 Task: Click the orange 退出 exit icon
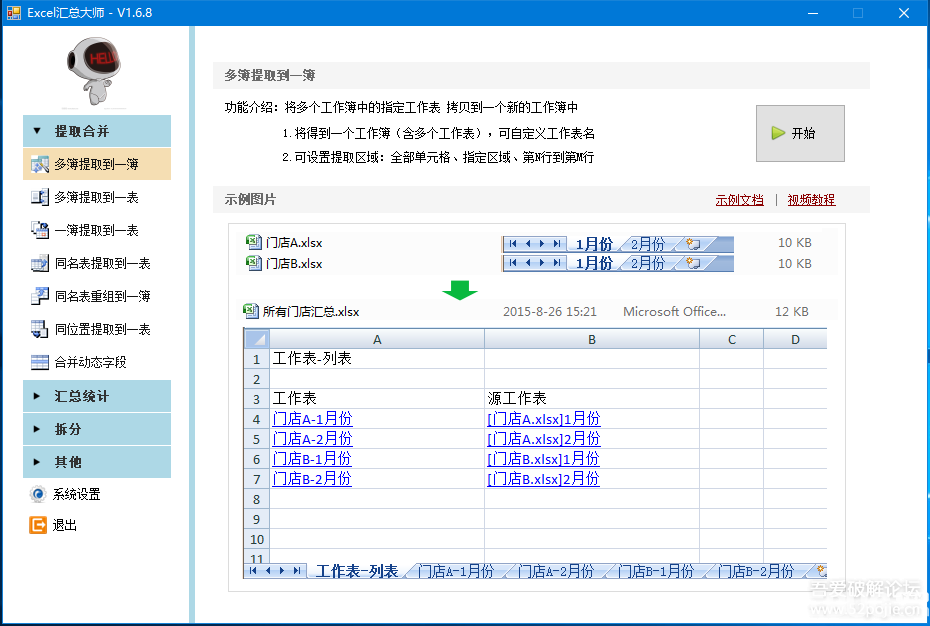38,525
